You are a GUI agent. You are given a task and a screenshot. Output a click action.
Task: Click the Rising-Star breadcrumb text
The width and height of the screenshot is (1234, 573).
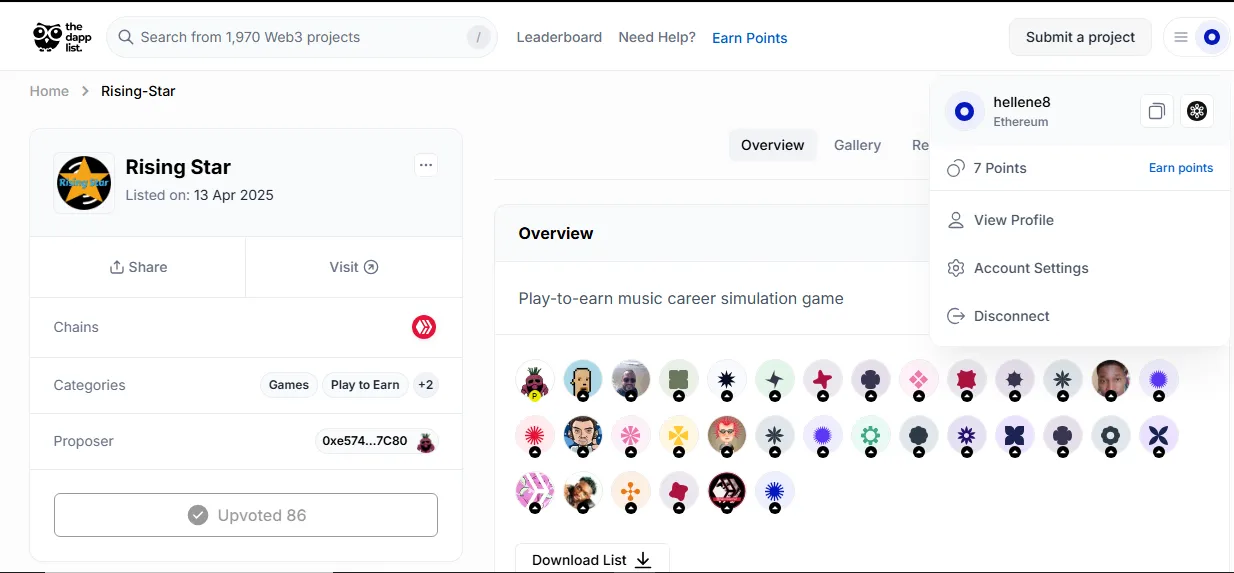138,91
